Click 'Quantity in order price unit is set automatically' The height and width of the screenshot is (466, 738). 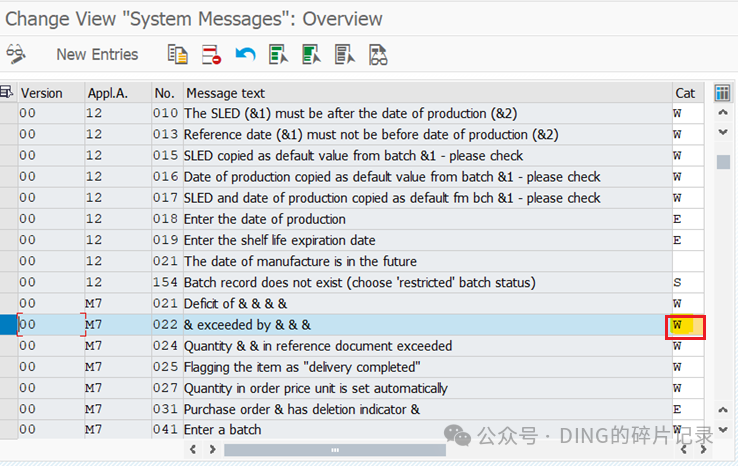click(315, 388)
